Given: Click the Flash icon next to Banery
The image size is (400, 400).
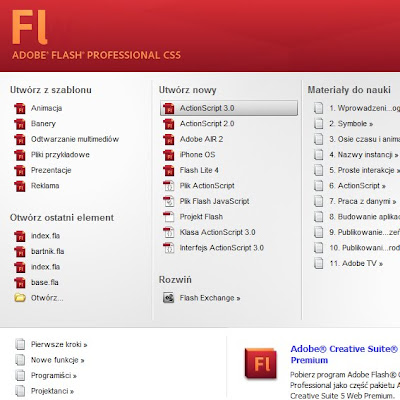Looking at the screenshot, I should coord(20,124).
